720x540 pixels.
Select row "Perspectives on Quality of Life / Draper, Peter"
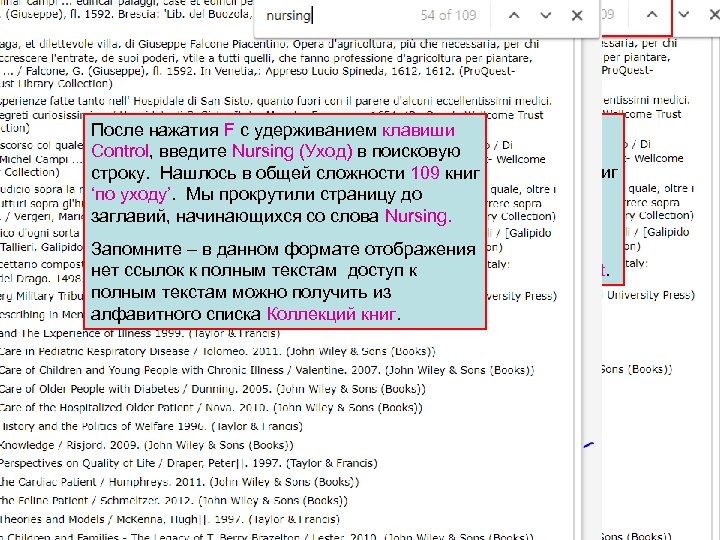click(x=189, y=463)
